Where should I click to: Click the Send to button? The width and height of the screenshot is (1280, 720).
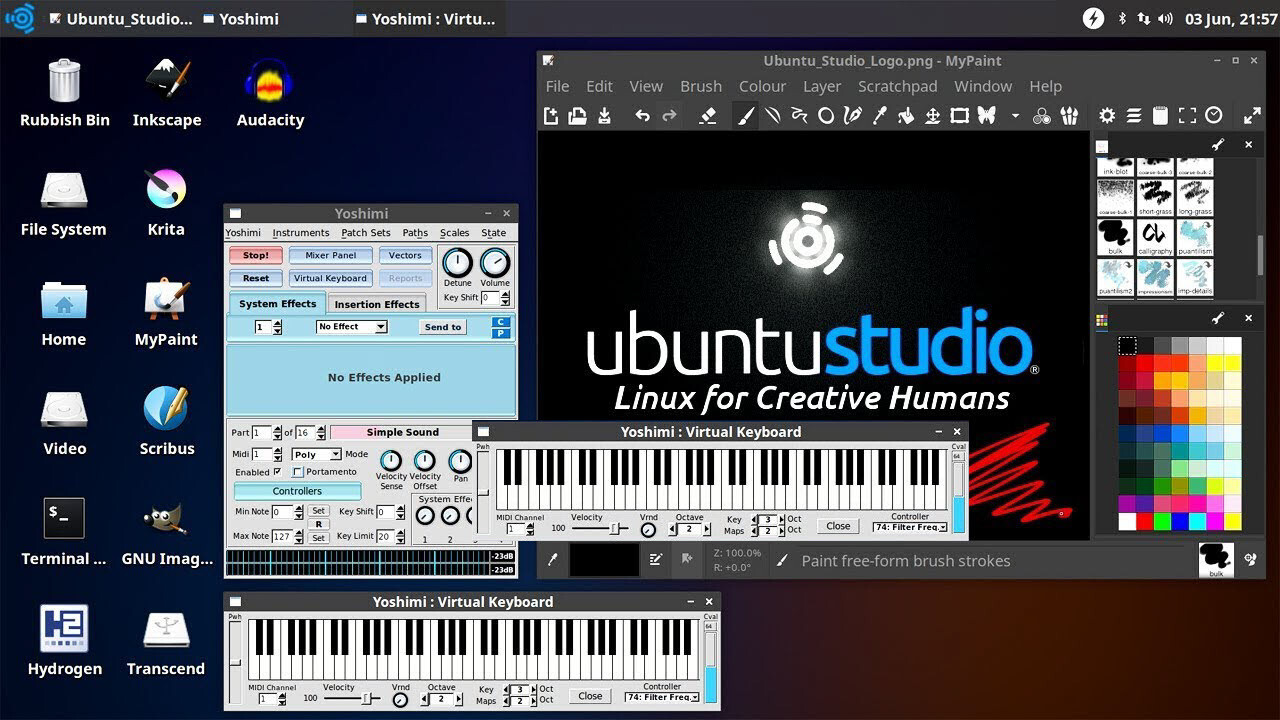tap(443, 327)
